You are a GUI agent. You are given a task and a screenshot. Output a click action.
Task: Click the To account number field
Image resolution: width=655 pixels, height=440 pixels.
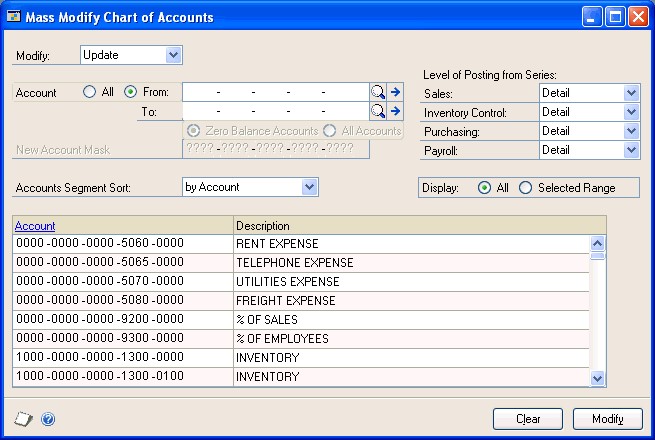pos(276,111)
